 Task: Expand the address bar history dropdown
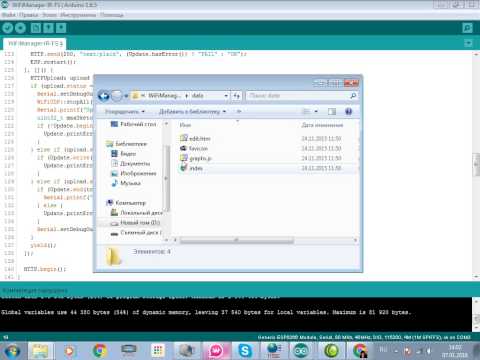point(226,96)
